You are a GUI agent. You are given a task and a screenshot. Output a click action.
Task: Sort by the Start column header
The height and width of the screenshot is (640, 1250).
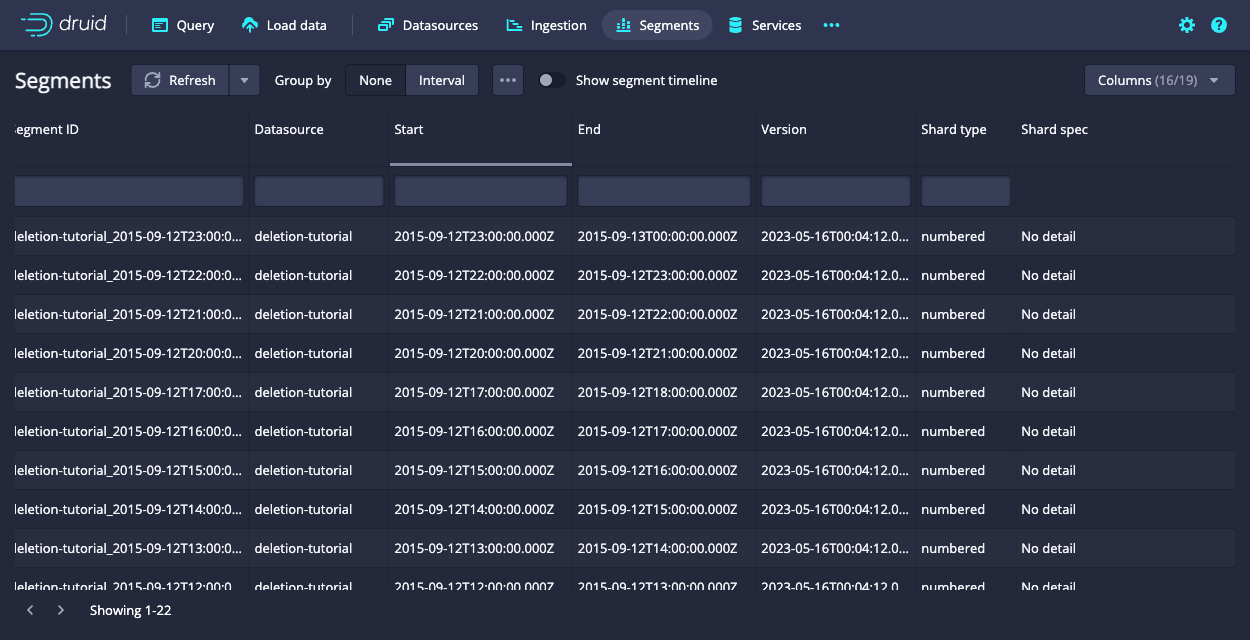click(480, 130)
